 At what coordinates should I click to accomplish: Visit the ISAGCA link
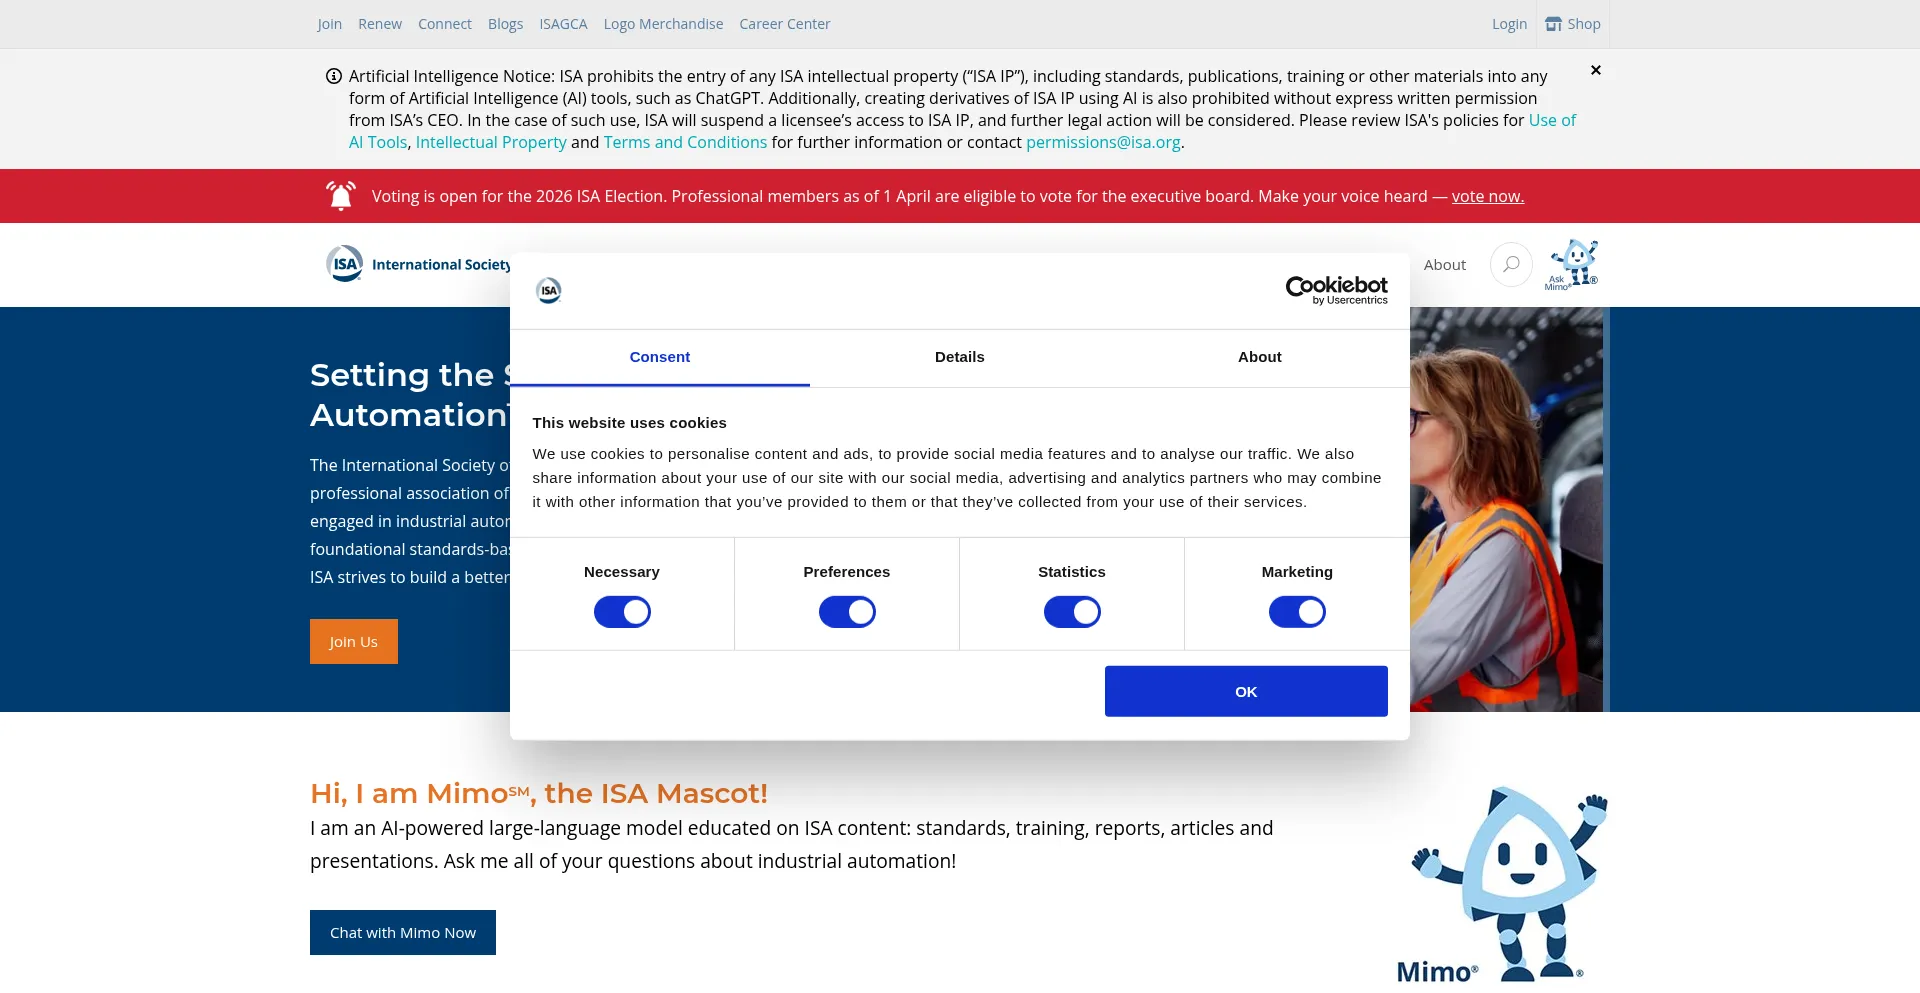(x=563, y=24)
